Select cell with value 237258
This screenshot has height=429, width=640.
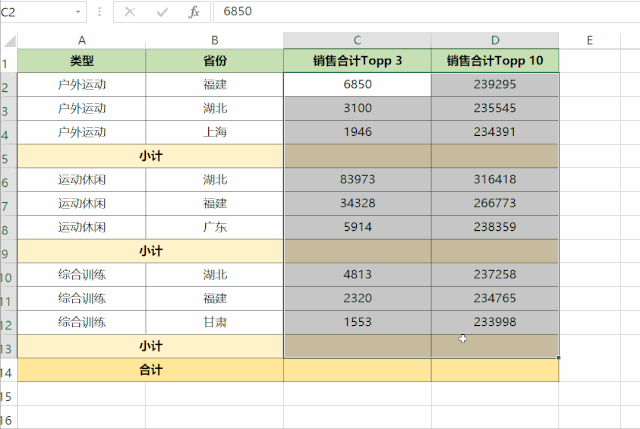[x=495, y=275]
